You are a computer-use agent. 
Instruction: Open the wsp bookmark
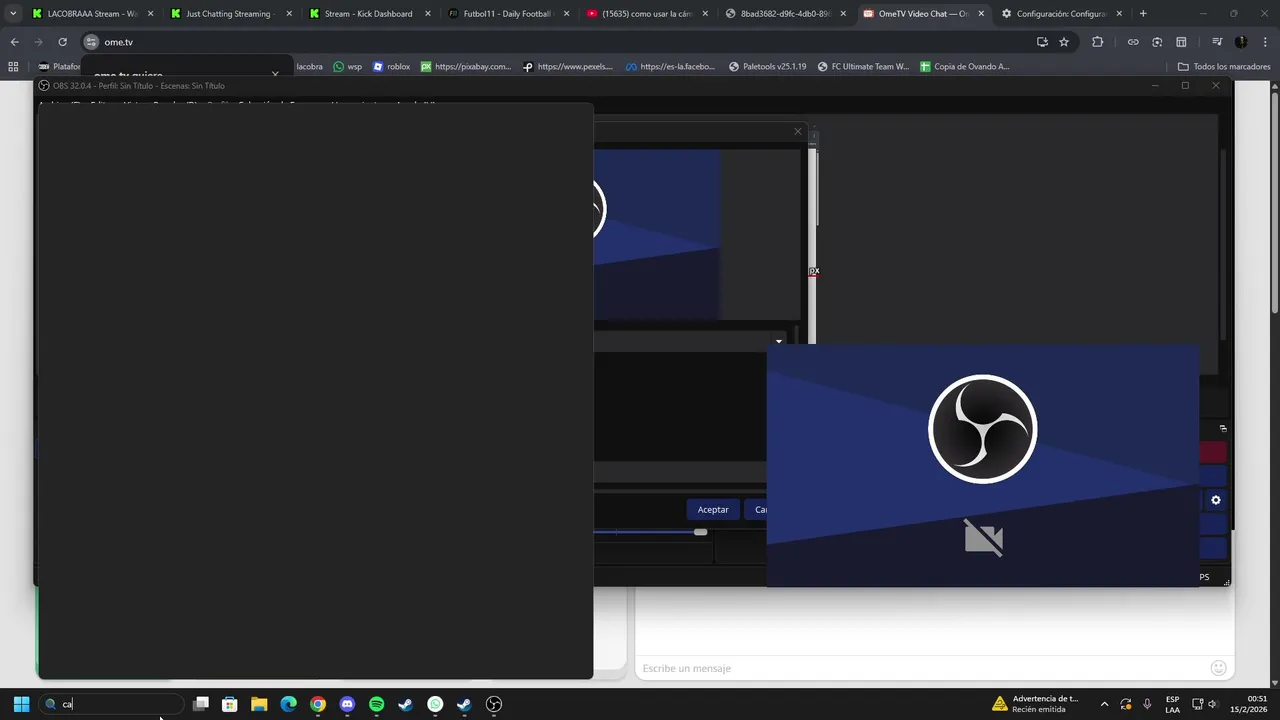(x=347, y=67)
